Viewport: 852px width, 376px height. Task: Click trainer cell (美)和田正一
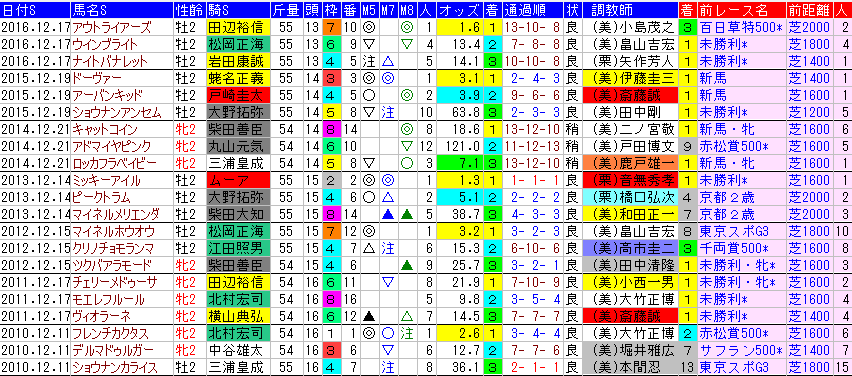631,215
